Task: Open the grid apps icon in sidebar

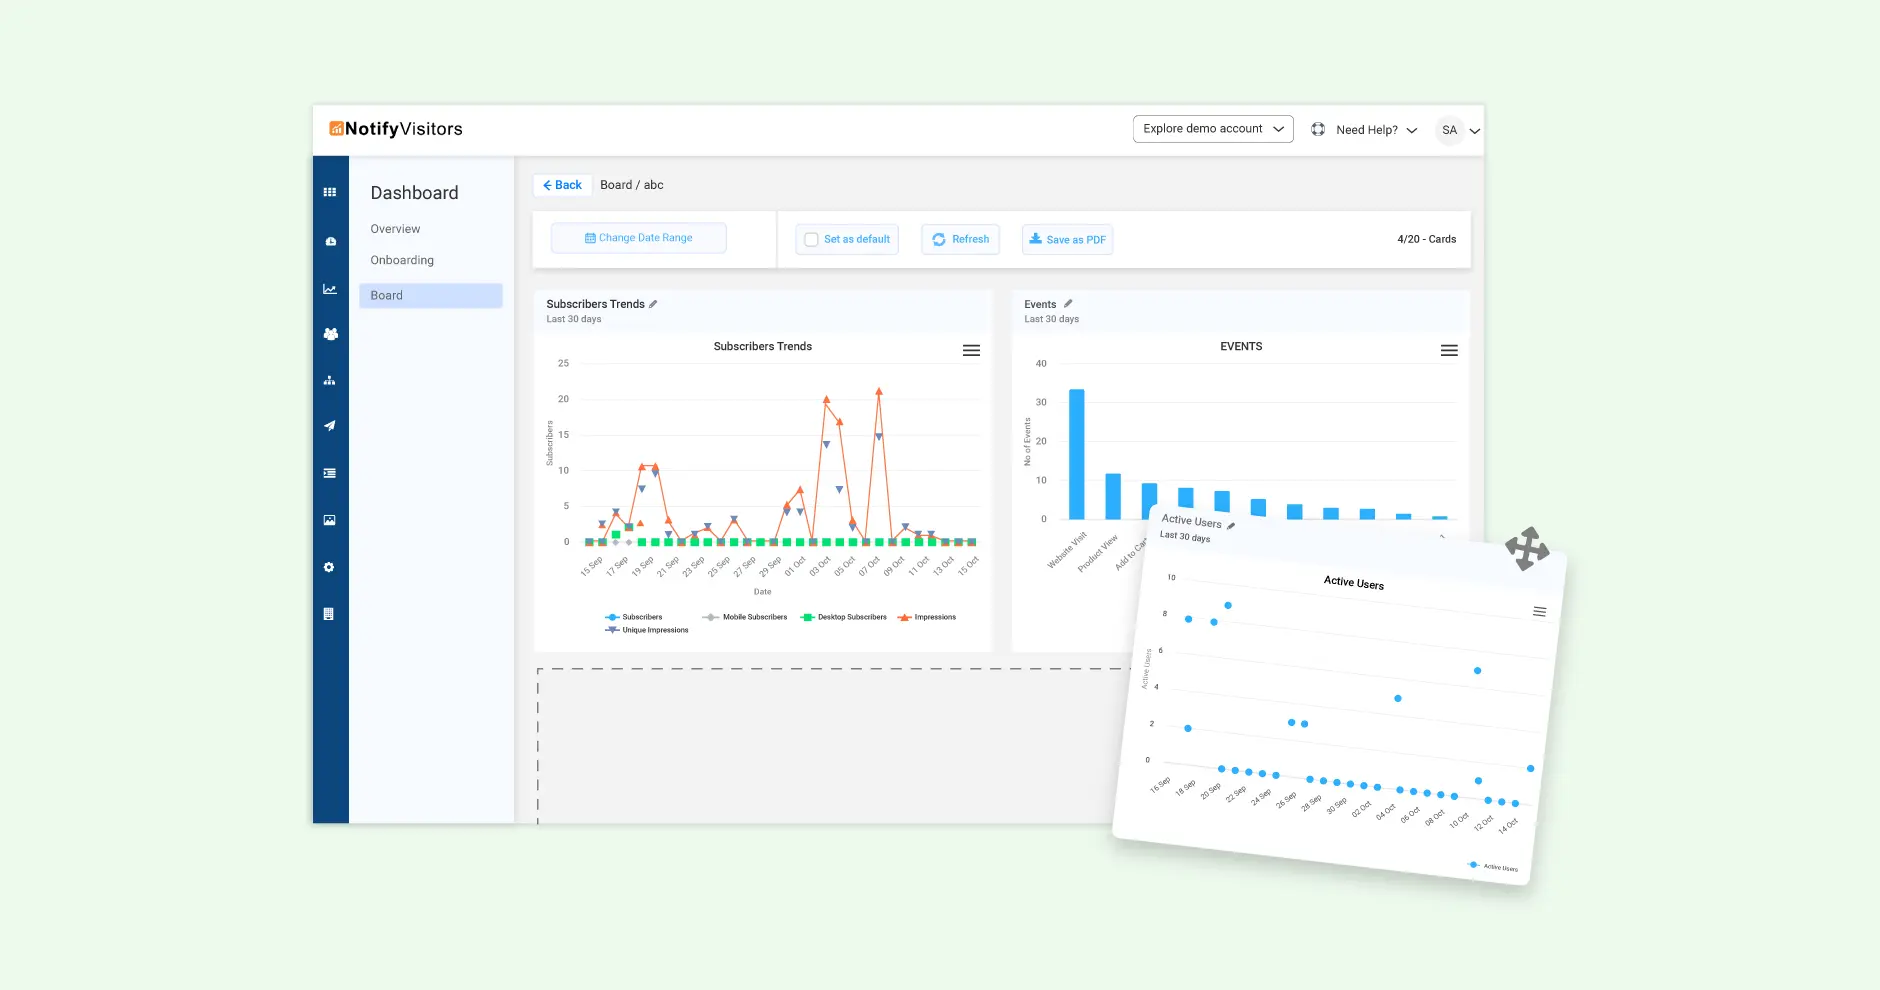Action: tap(330, 192)
